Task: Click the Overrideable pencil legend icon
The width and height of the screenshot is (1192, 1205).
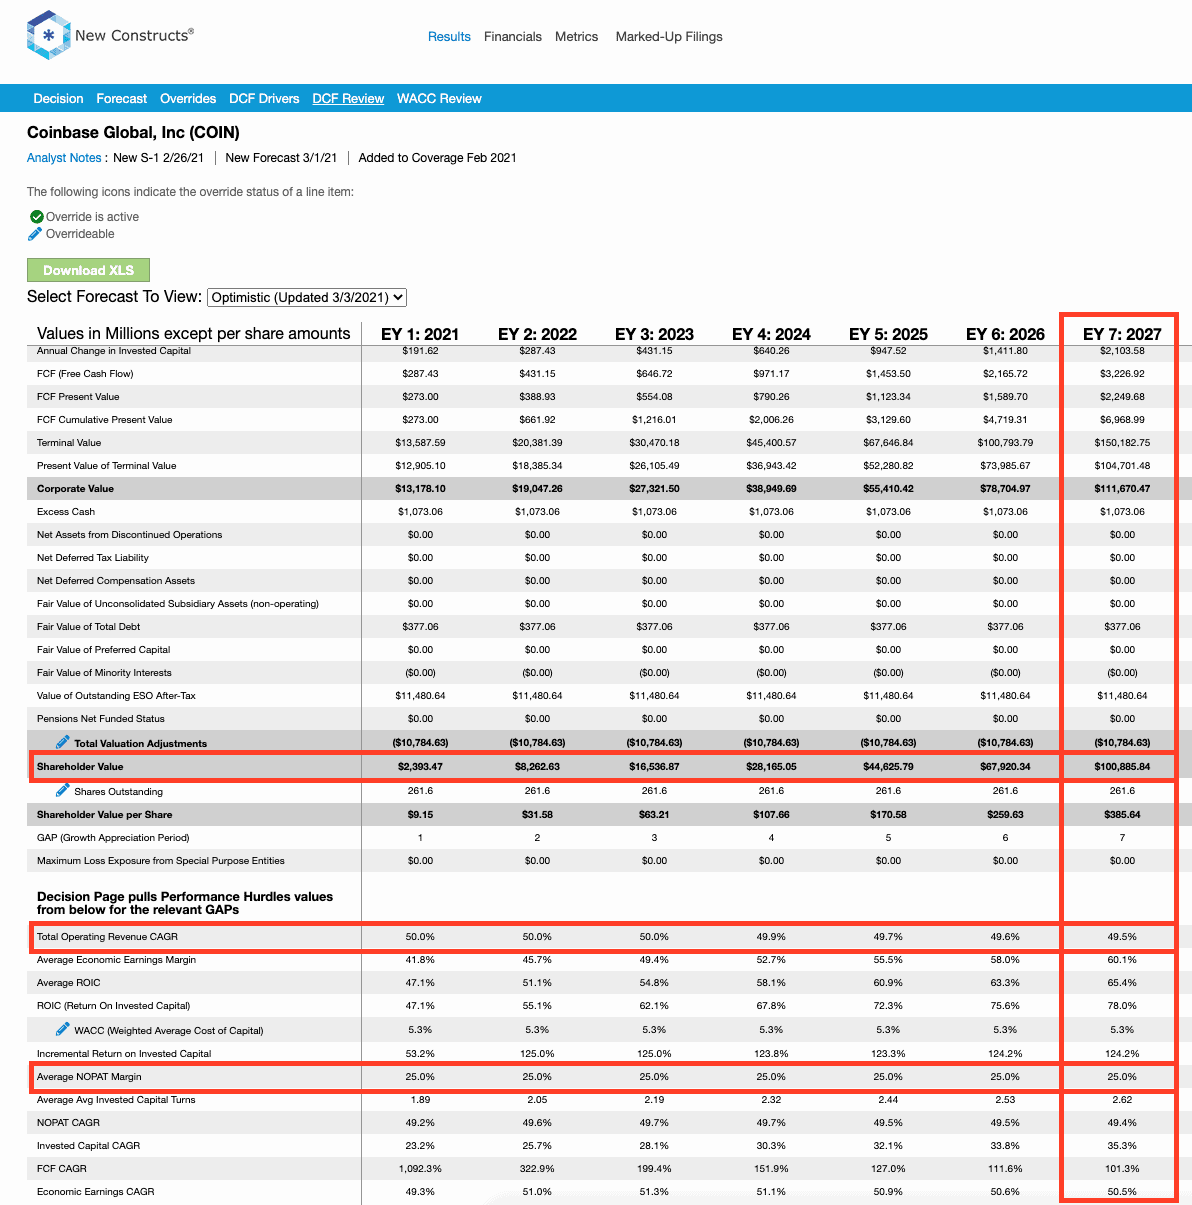Action: (35, 234)
